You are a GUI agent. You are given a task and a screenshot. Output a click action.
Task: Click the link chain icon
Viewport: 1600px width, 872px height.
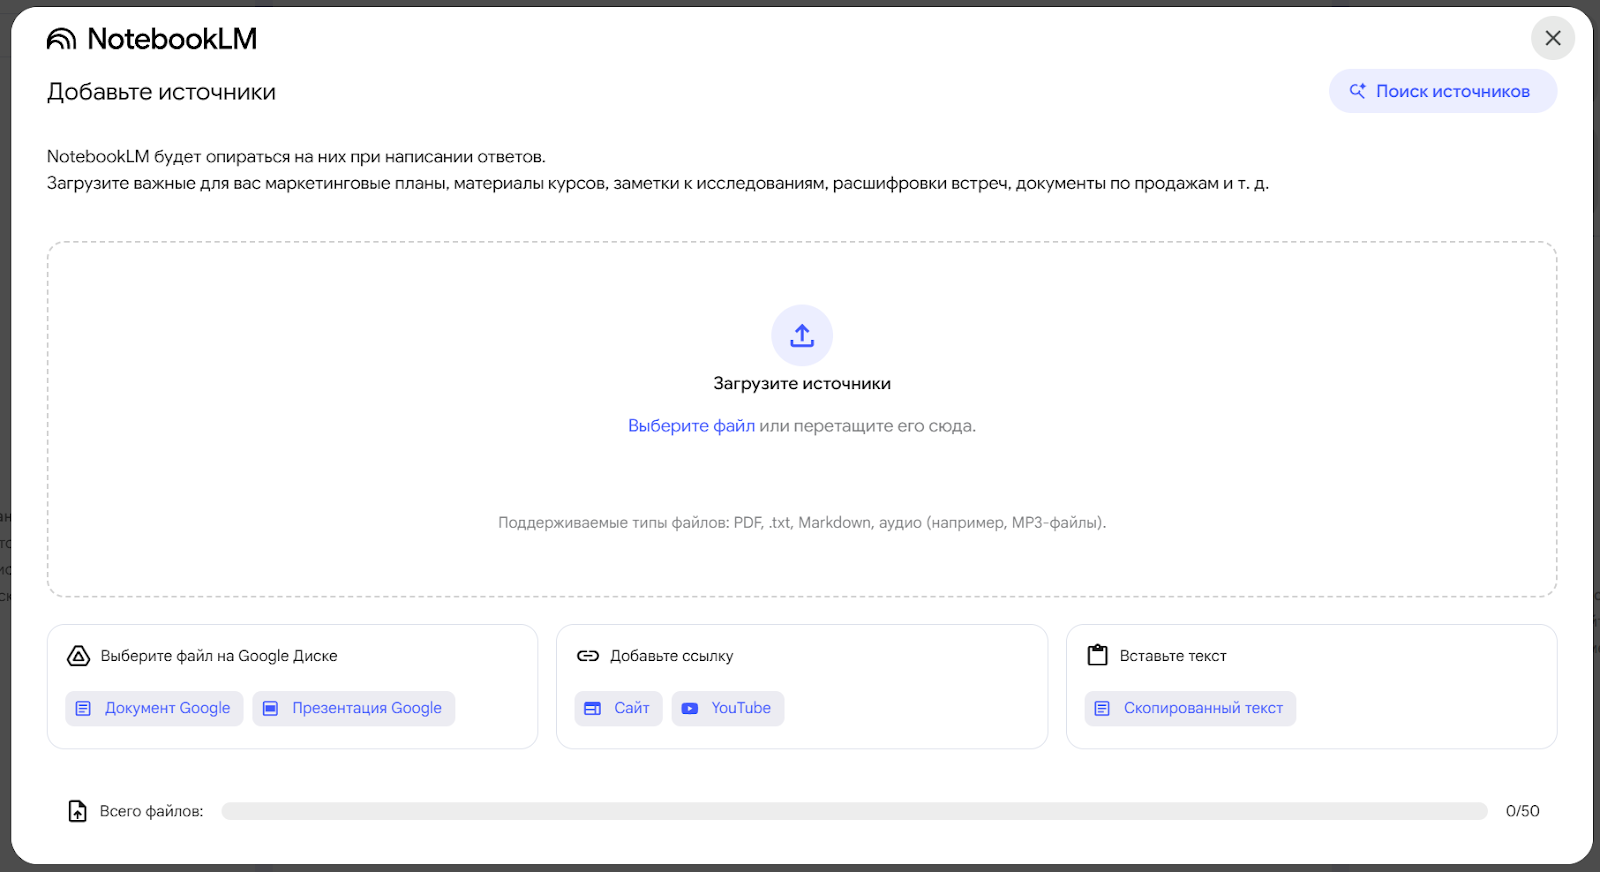coord(588,656)
